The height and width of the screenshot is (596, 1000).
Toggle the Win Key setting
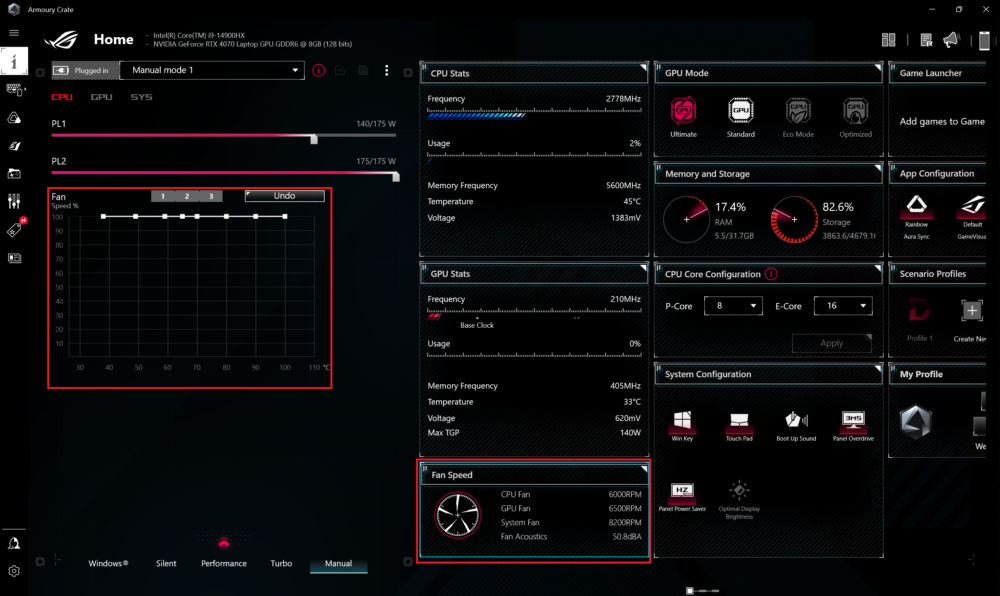(x=683, y=424)
